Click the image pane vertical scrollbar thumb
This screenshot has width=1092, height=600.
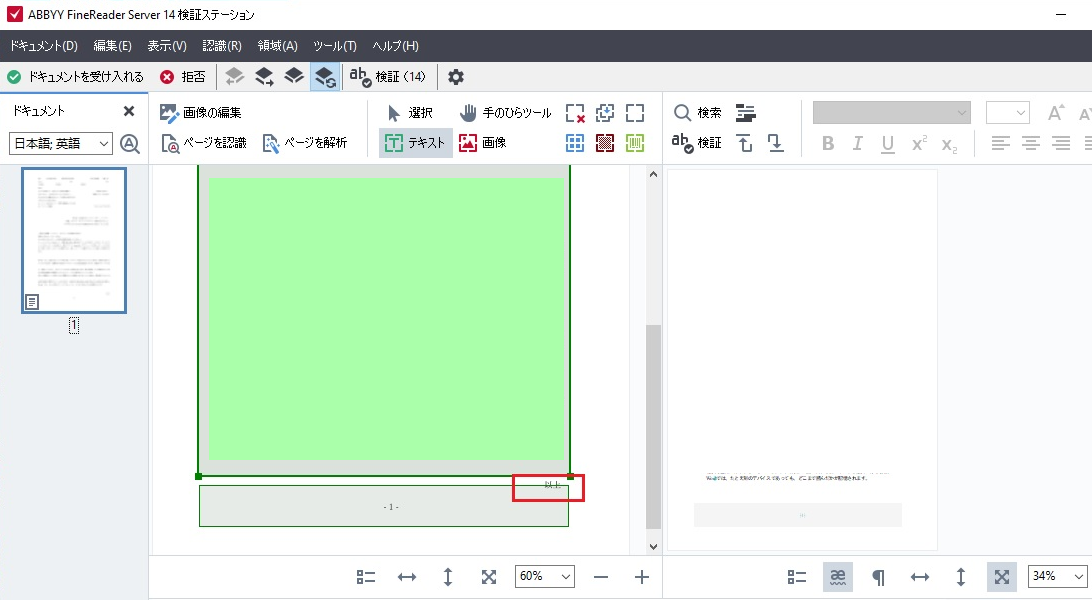pos(653,426)
